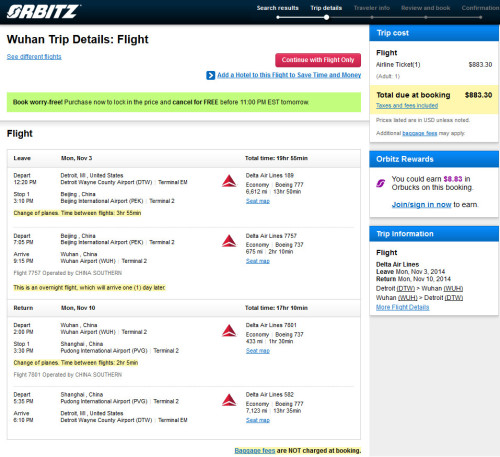500x457 pixels.
Task: Select the Trip details step
Action: pos(326,8)
